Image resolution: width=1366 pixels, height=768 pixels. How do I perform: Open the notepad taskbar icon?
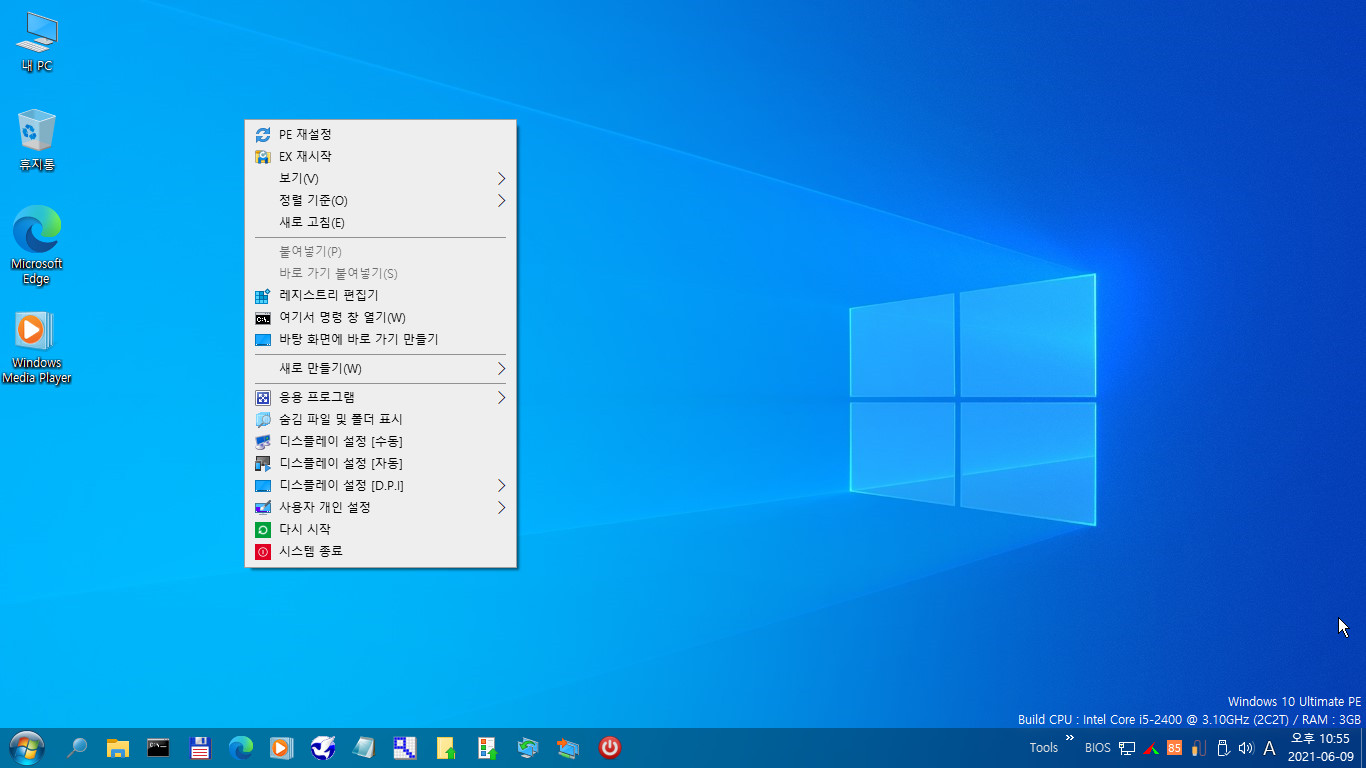(363, 747)
